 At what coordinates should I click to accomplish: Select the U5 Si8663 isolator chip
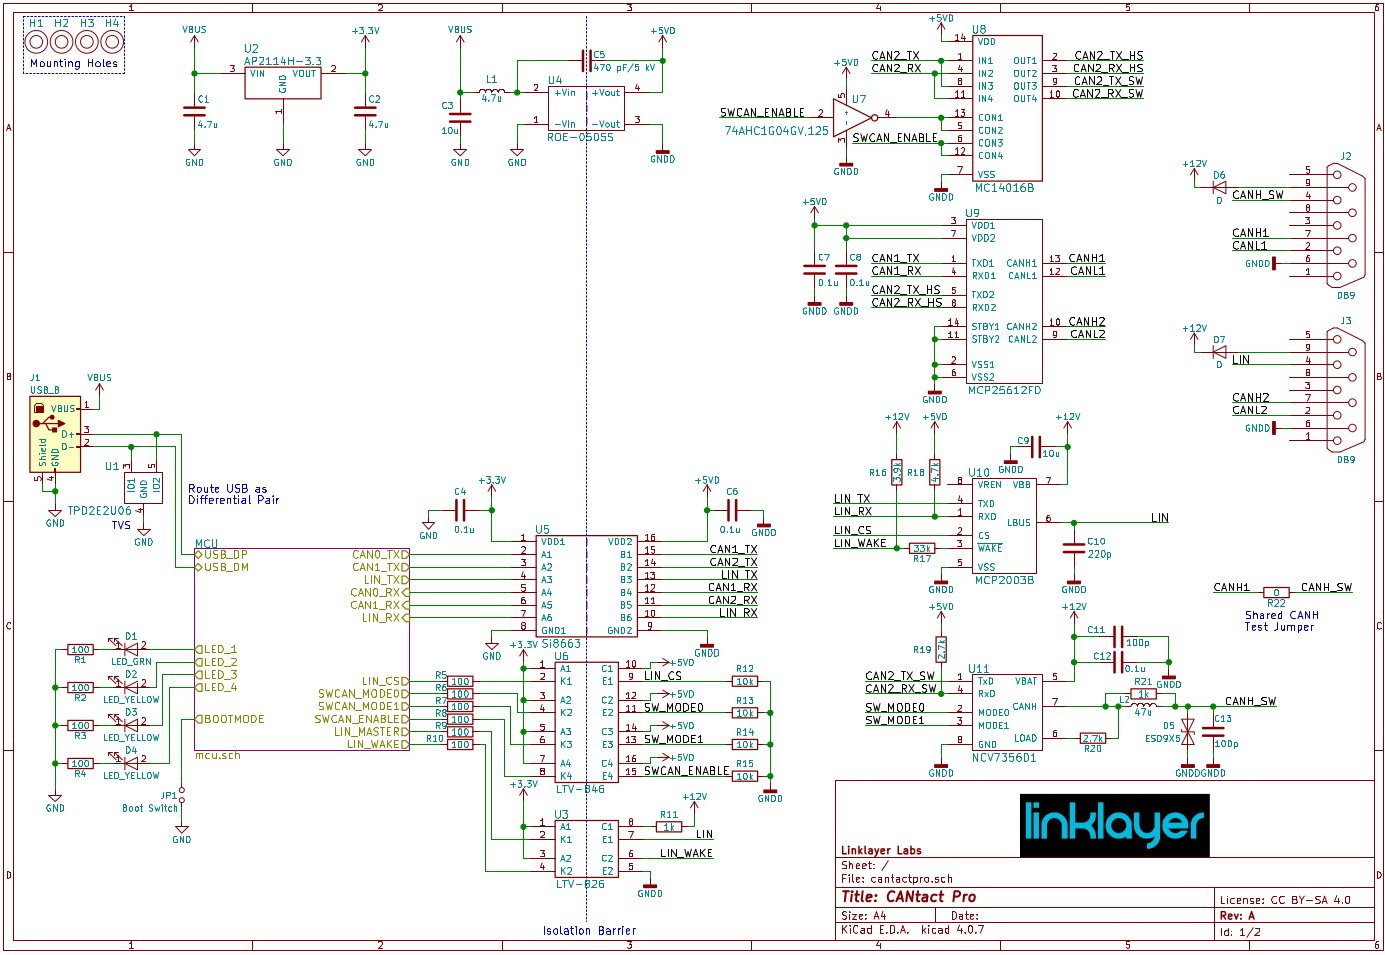[x=586, y=586]
